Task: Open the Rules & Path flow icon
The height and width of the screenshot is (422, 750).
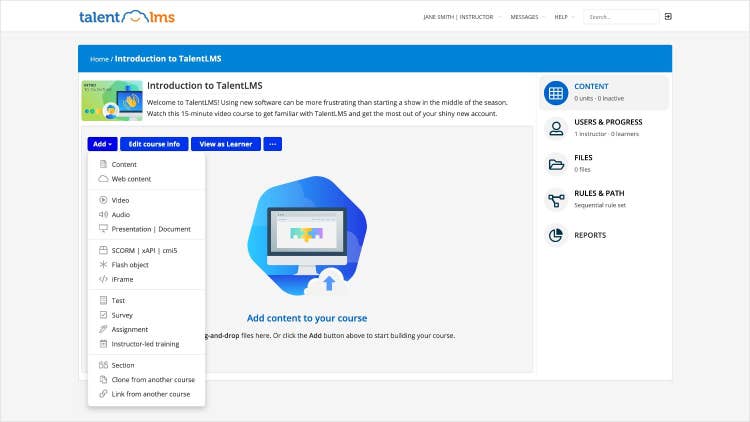Action: 556,200
